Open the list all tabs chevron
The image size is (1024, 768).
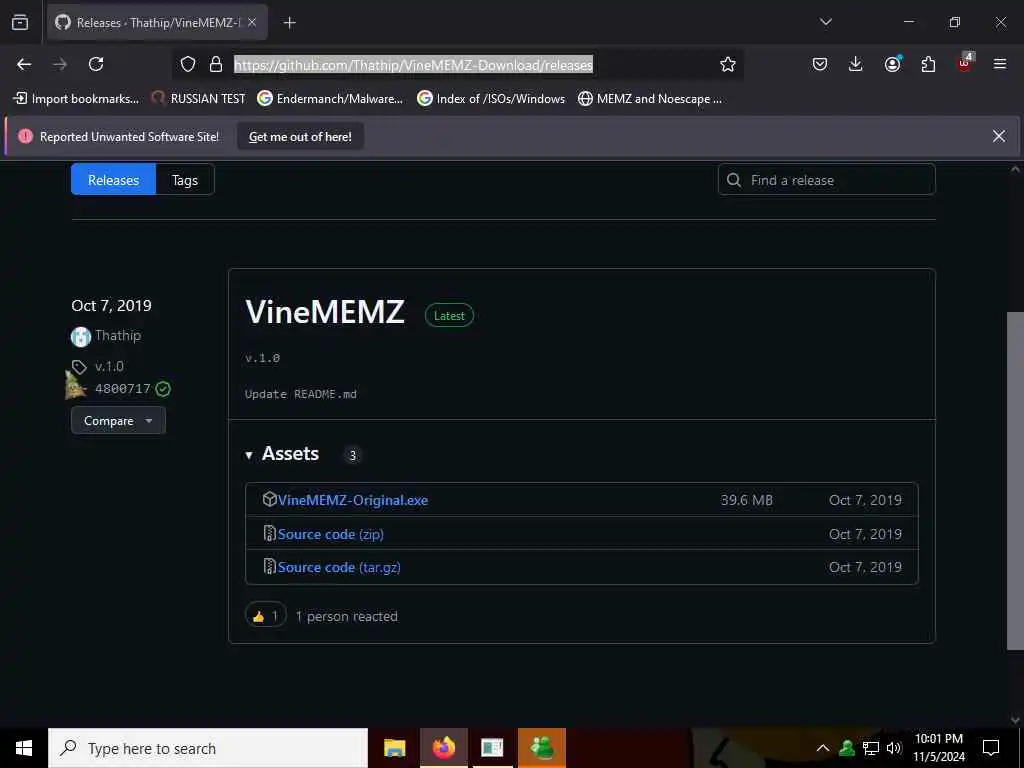[x=825, y=22]
